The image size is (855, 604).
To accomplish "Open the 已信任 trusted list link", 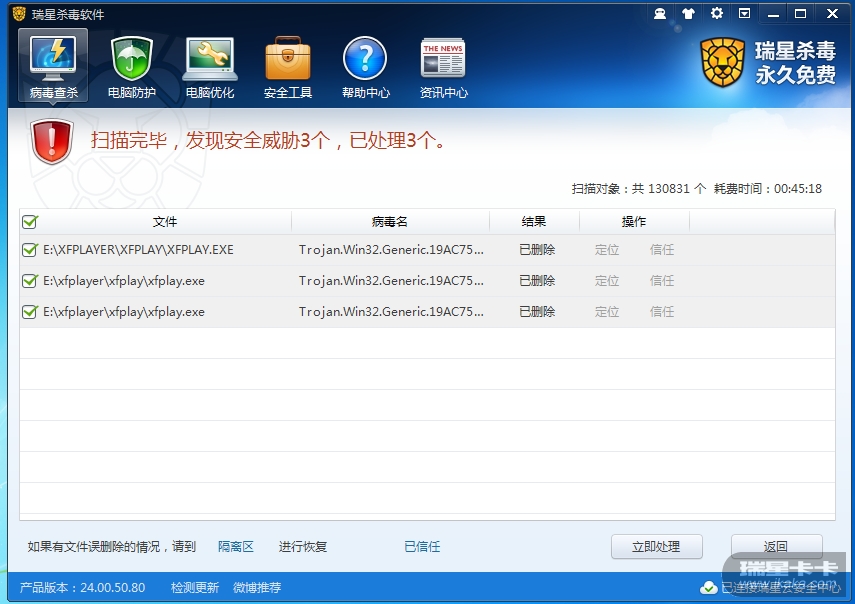I will pos(422,547).
